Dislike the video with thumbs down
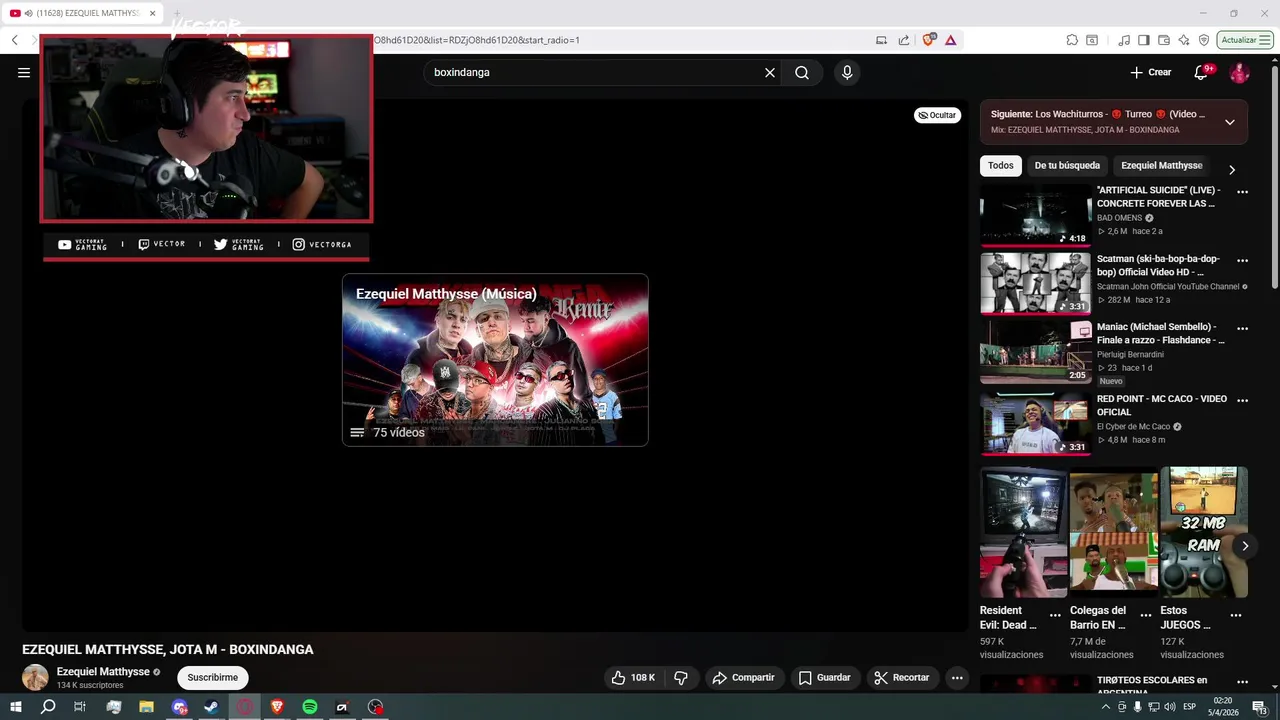 point(681,677)
